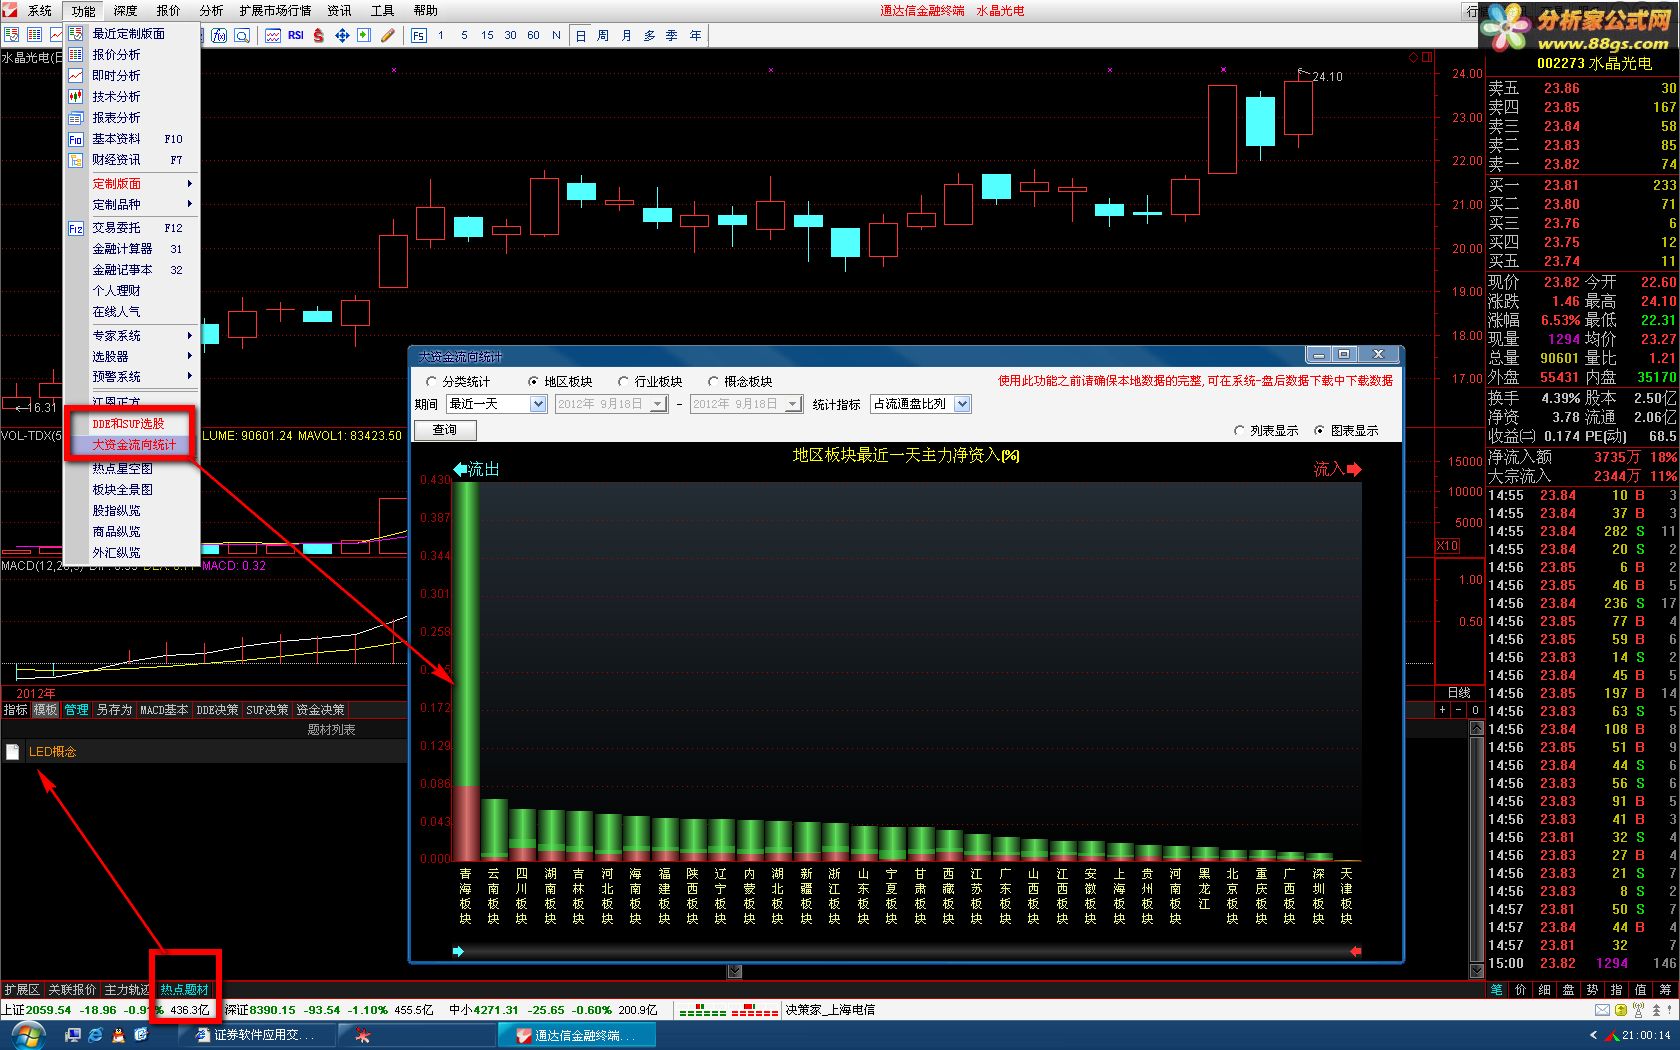This screenshot has width=1680, height=1050.
Task: Choose DDE和SUP选股 menu entry
Action: pyautogui.click(x=128, y=424)
